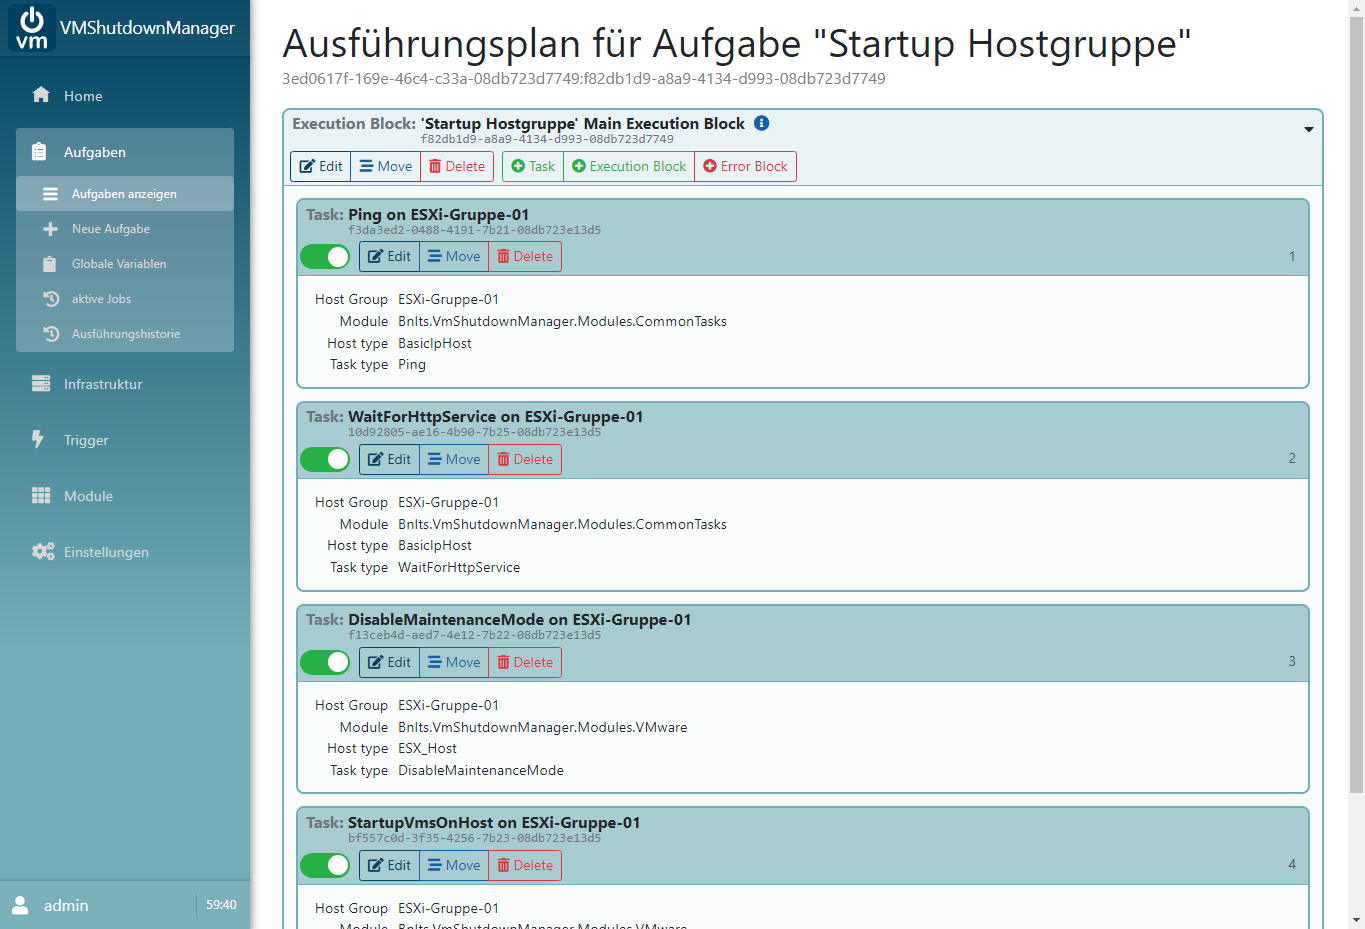Click the aktive Jobs history icon

51,299
